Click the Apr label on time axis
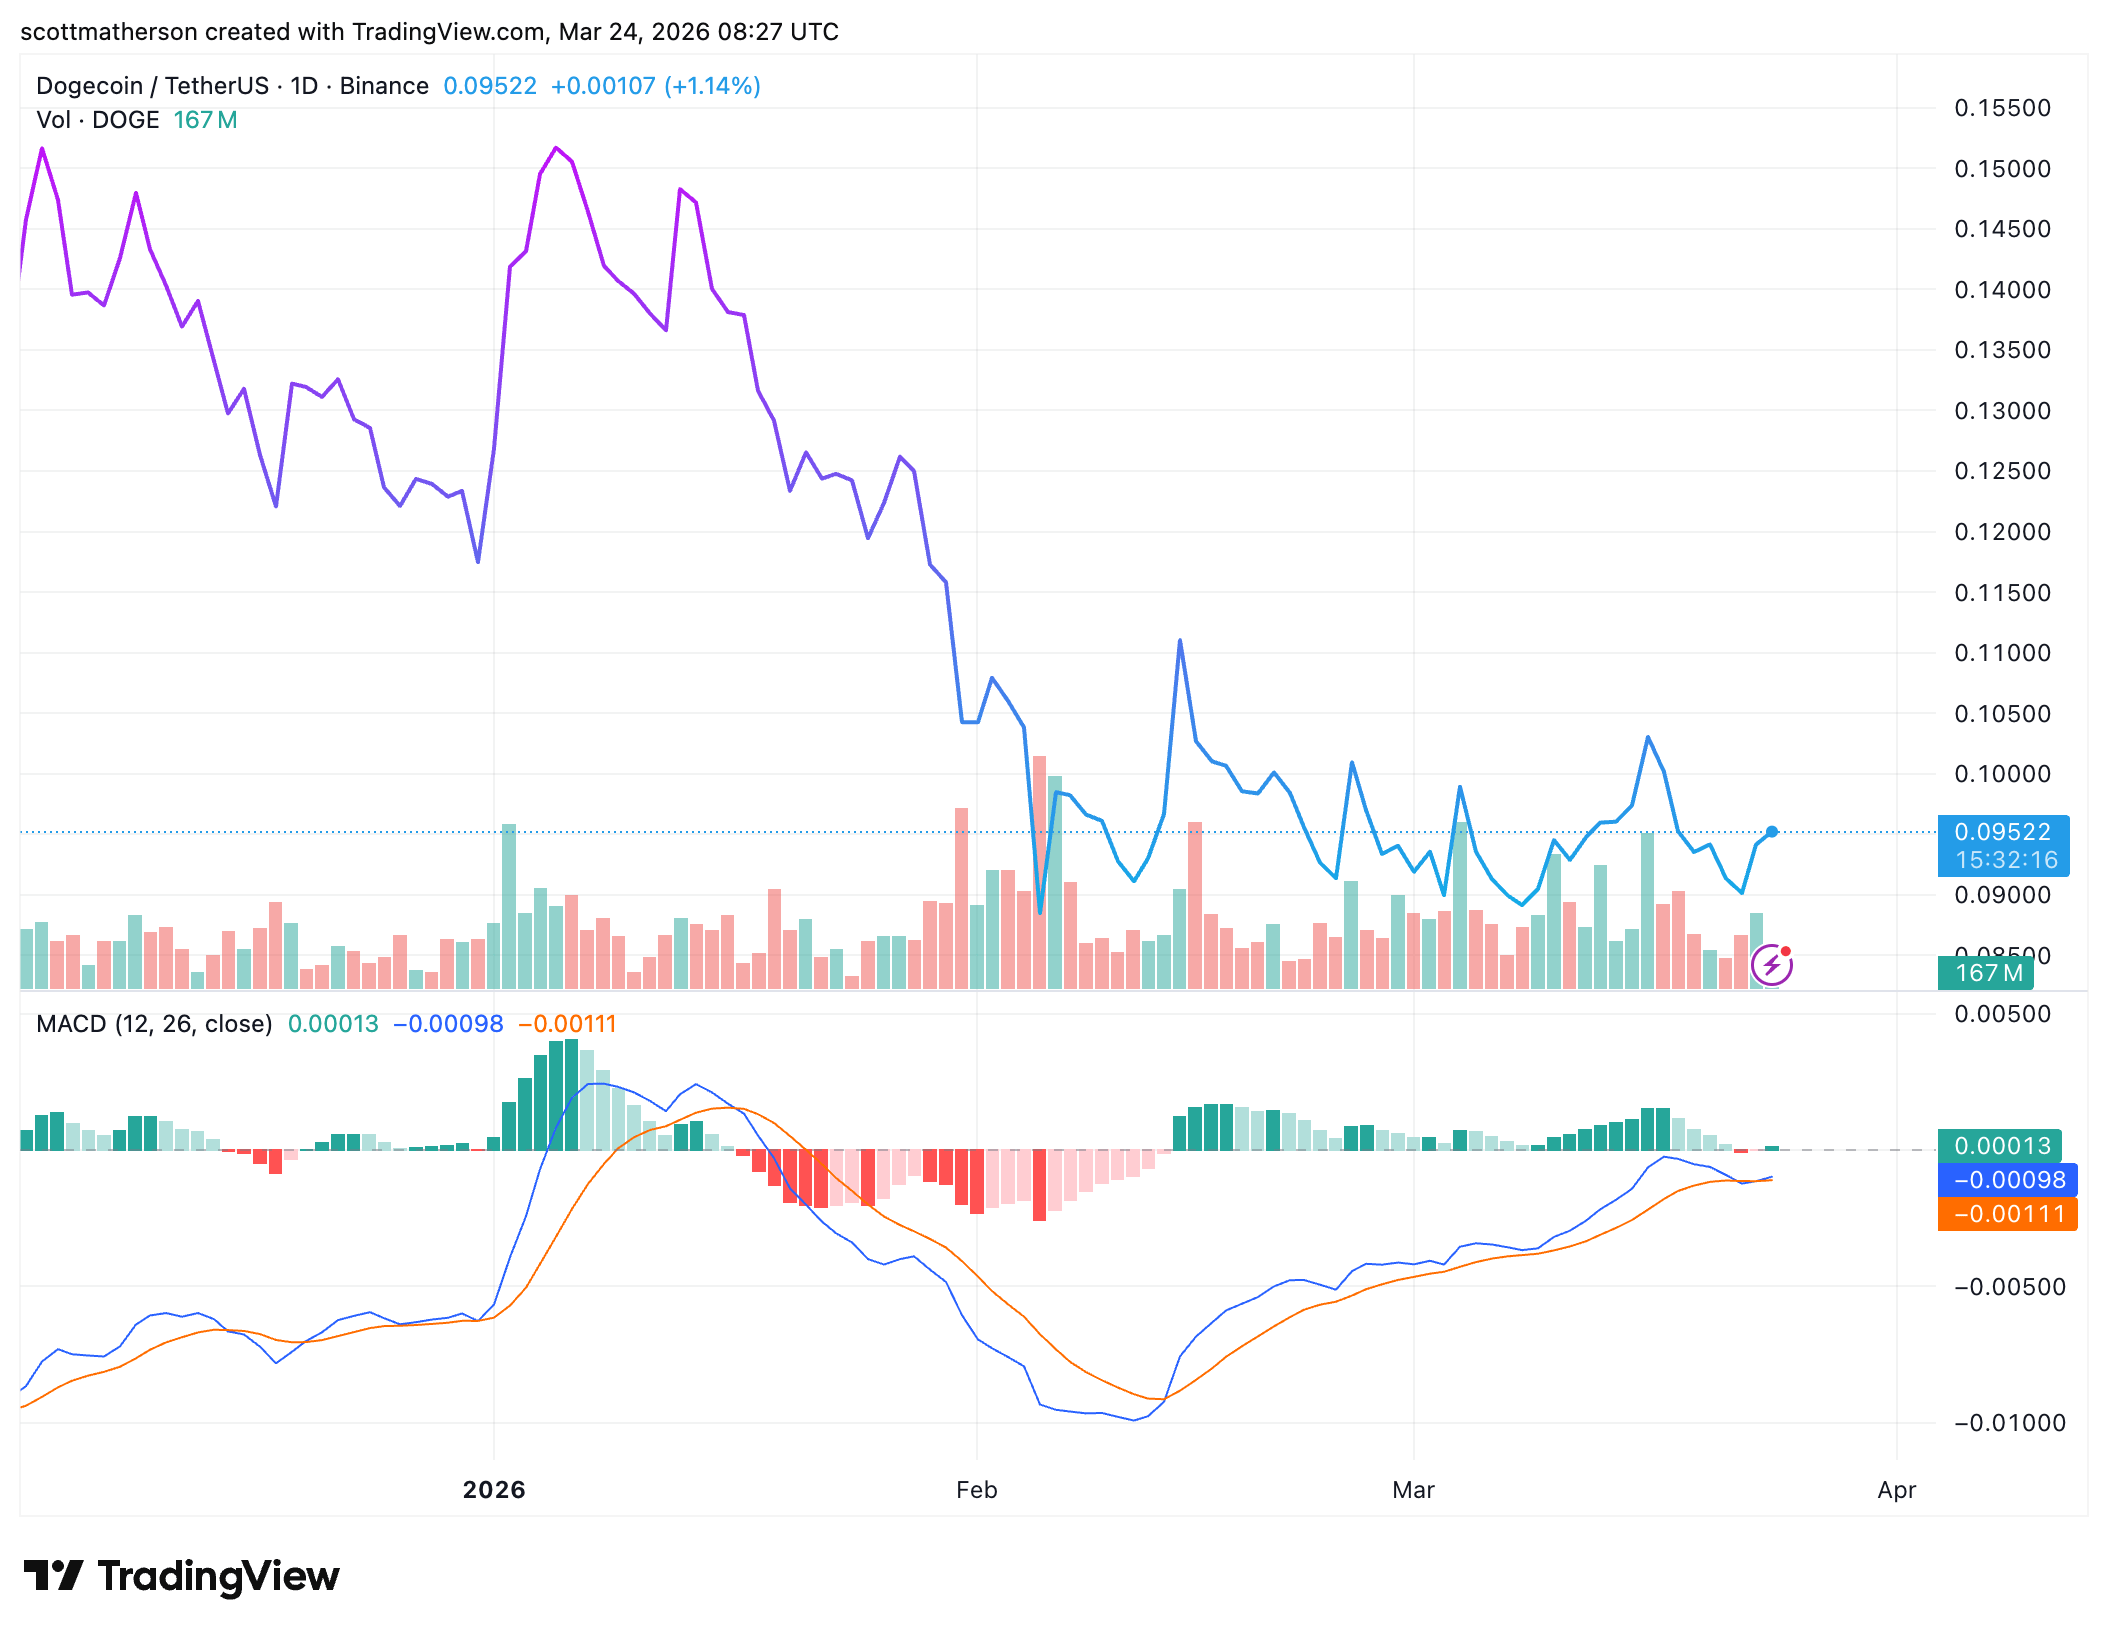Viewport: 2108px width, 1636px height. click(1896, 1490)
